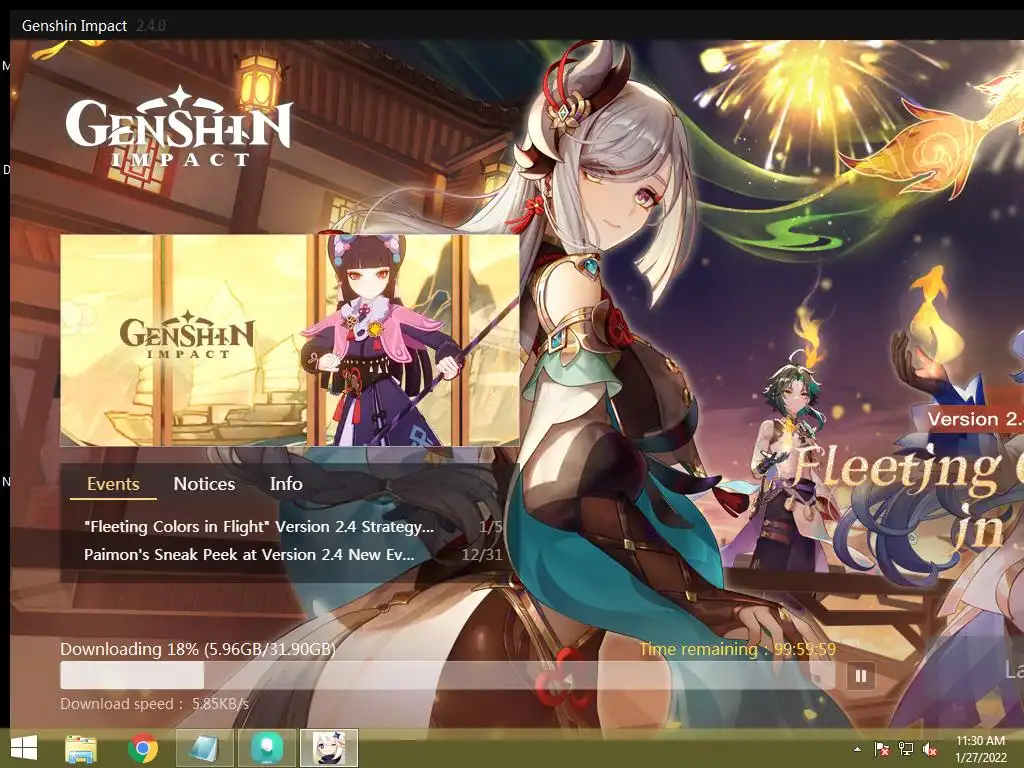Screen dimensions: 1024x768
Task: Select the Genshin Impact launcher taskbar icon
Action: click(x=328, y=748)
